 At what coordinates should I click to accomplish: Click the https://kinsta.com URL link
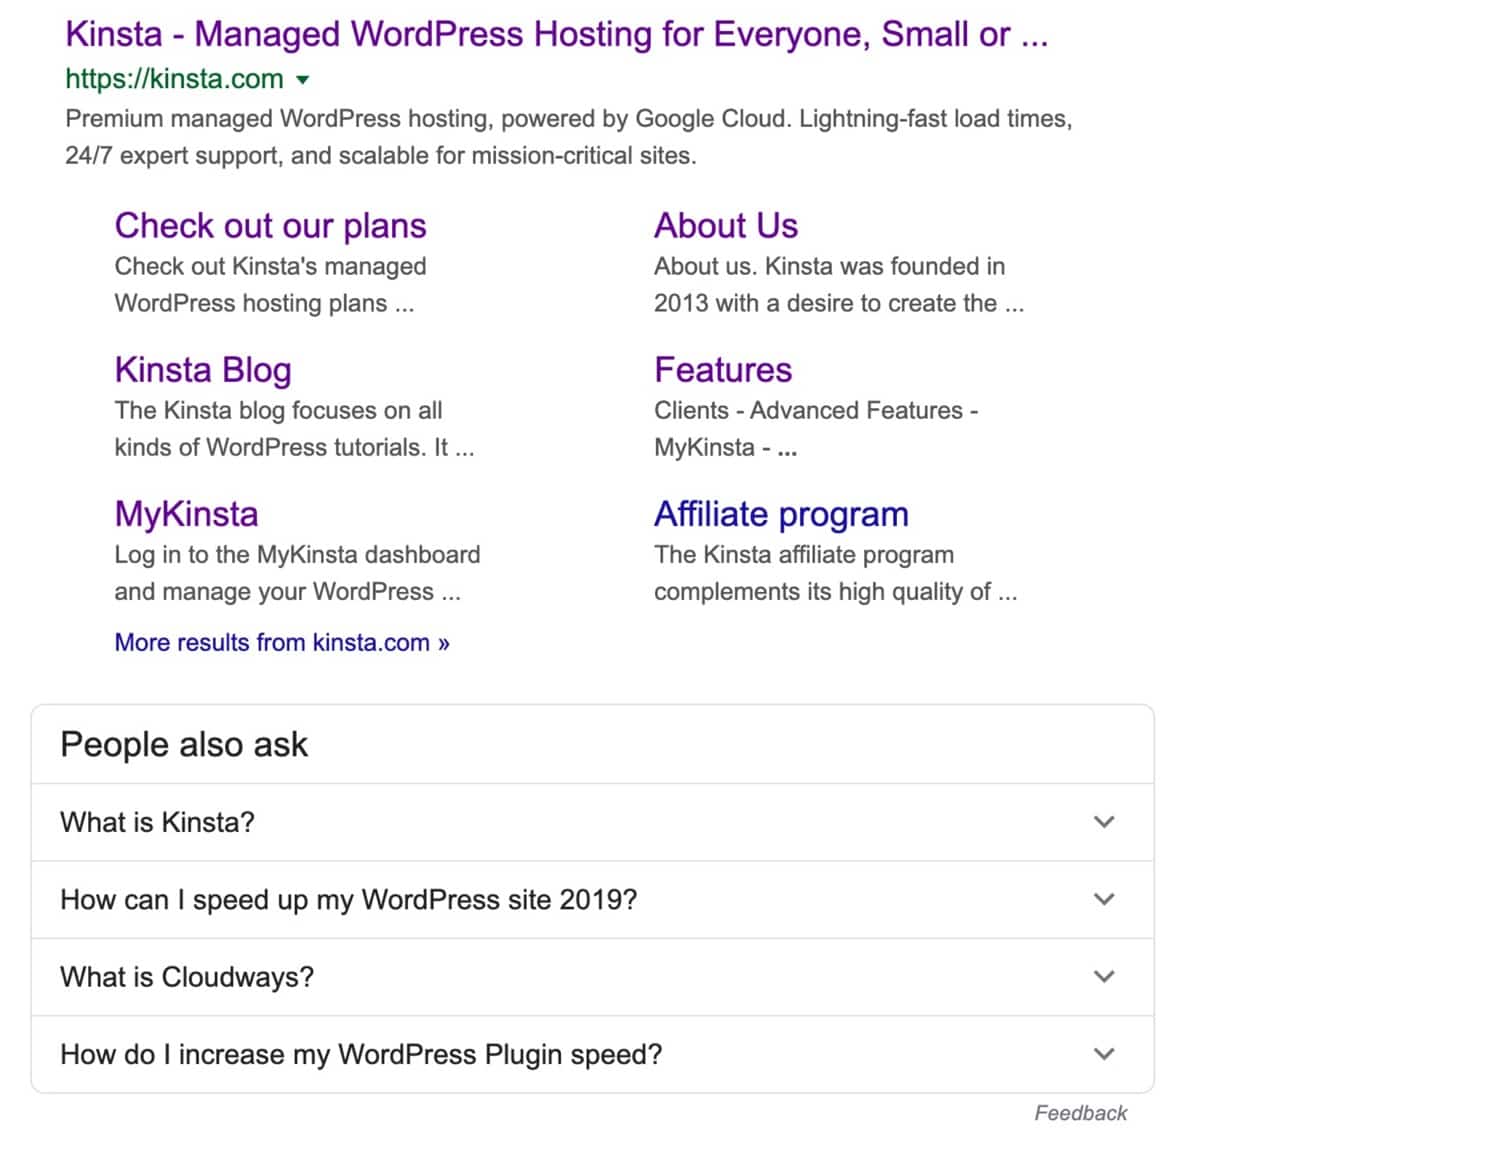[x=173, y=79]
